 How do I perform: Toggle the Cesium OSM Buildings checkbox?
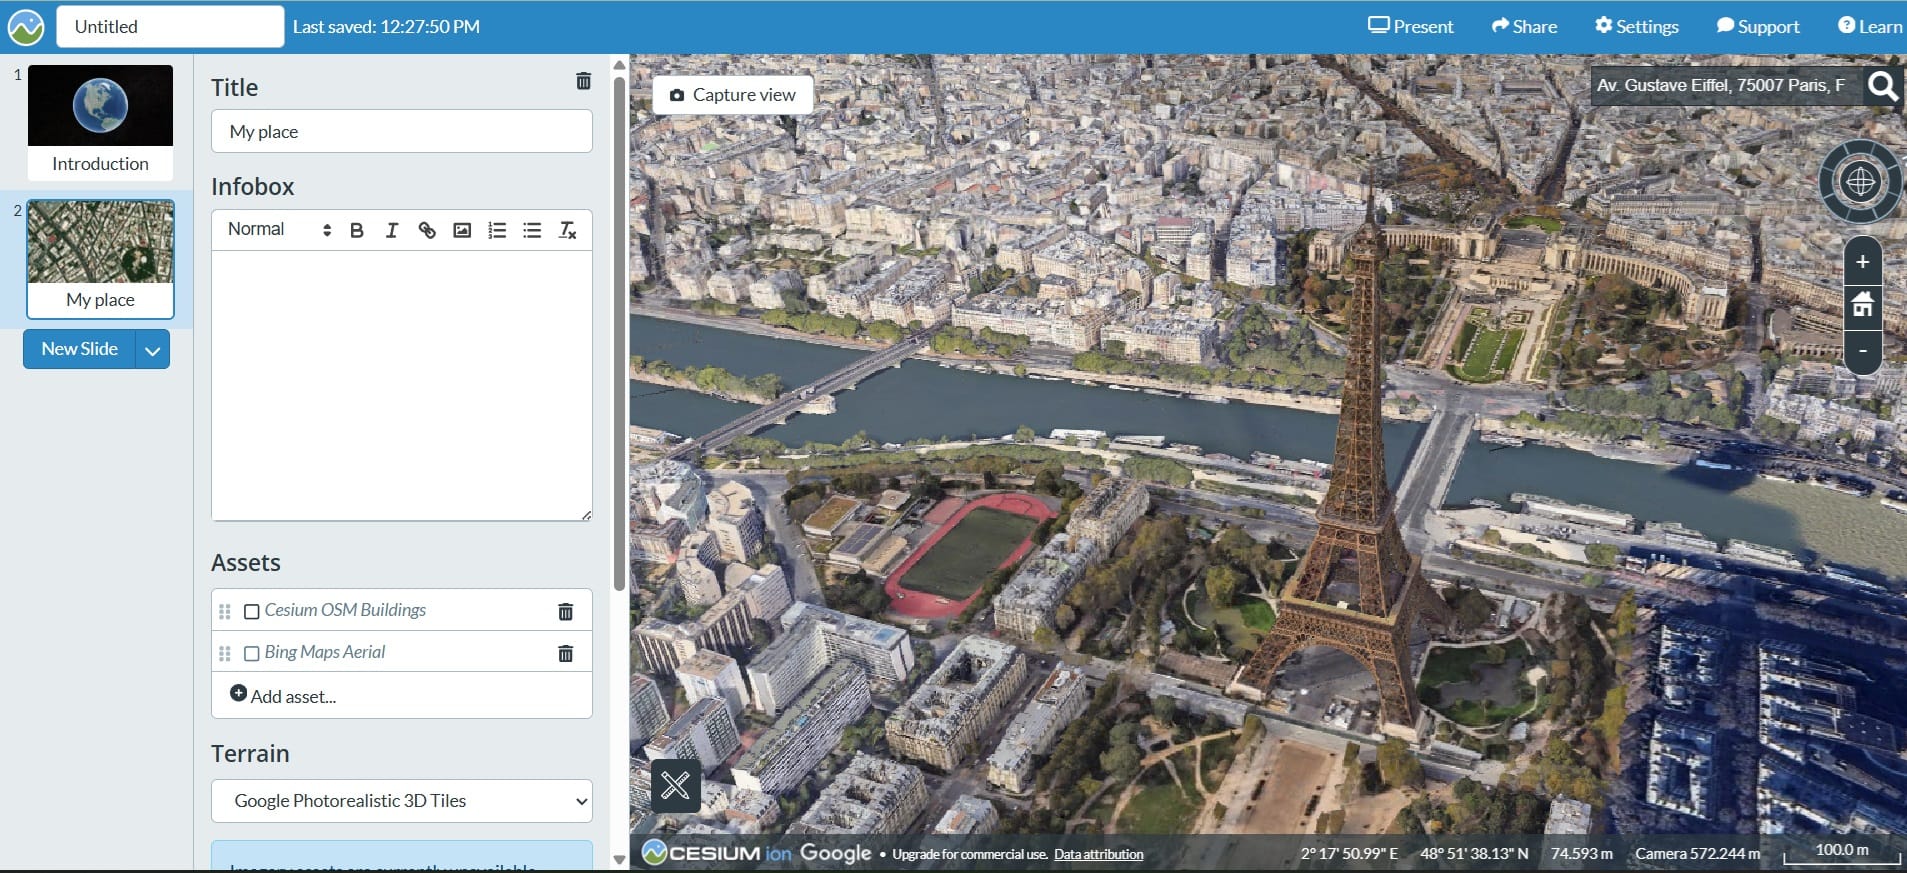tap(252, 611)
